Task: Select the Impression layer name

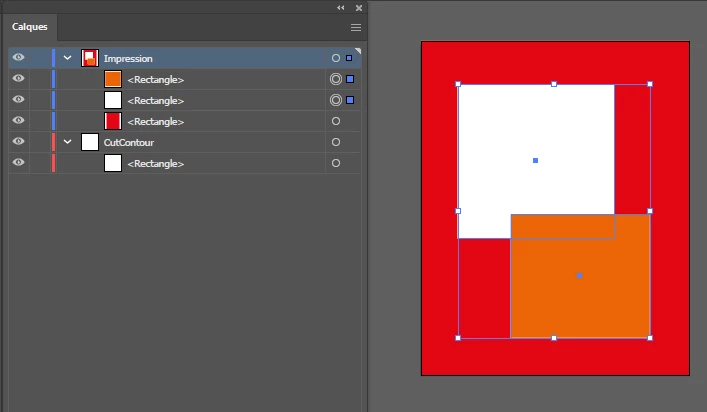Action: point(128,59)
